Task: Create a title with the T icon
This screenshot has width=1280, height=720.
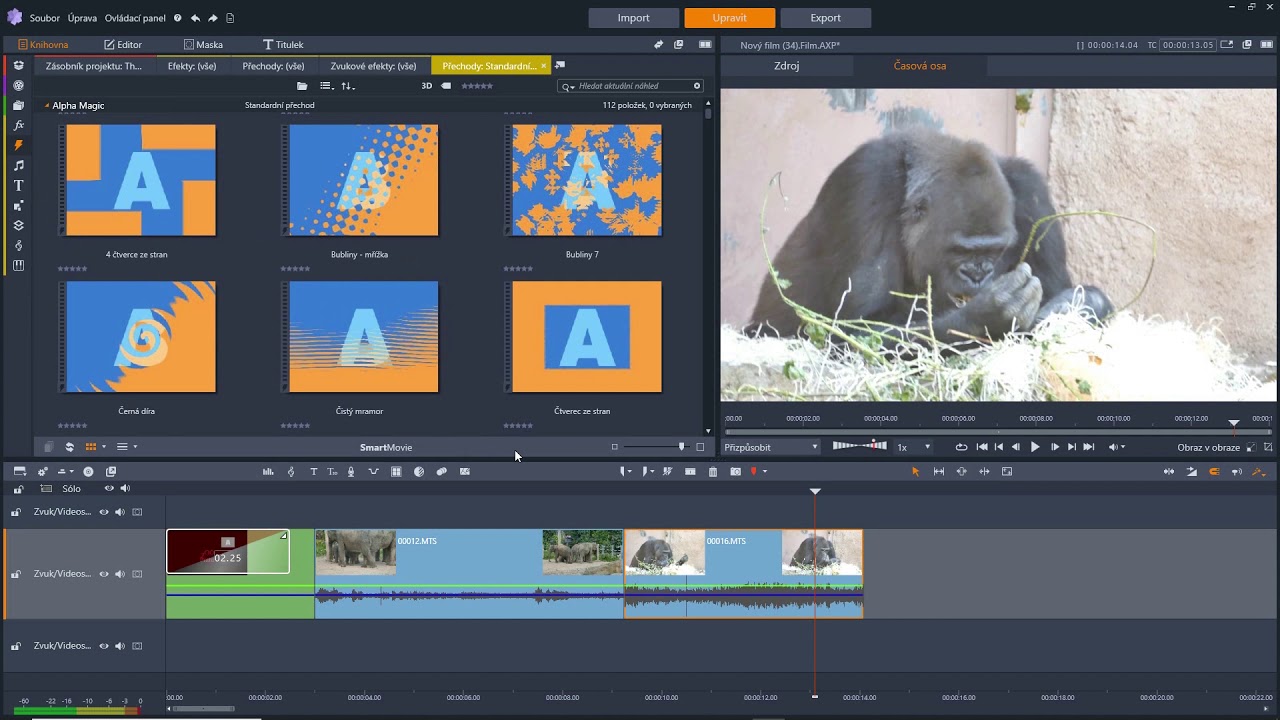Action: click(313, 471)
